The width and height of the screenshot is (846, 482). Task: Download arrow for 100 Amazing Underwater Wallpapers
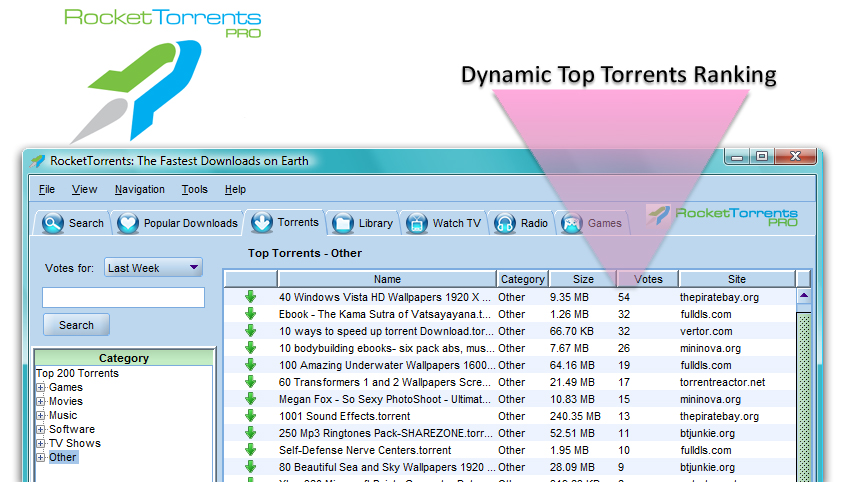point(250,365)
